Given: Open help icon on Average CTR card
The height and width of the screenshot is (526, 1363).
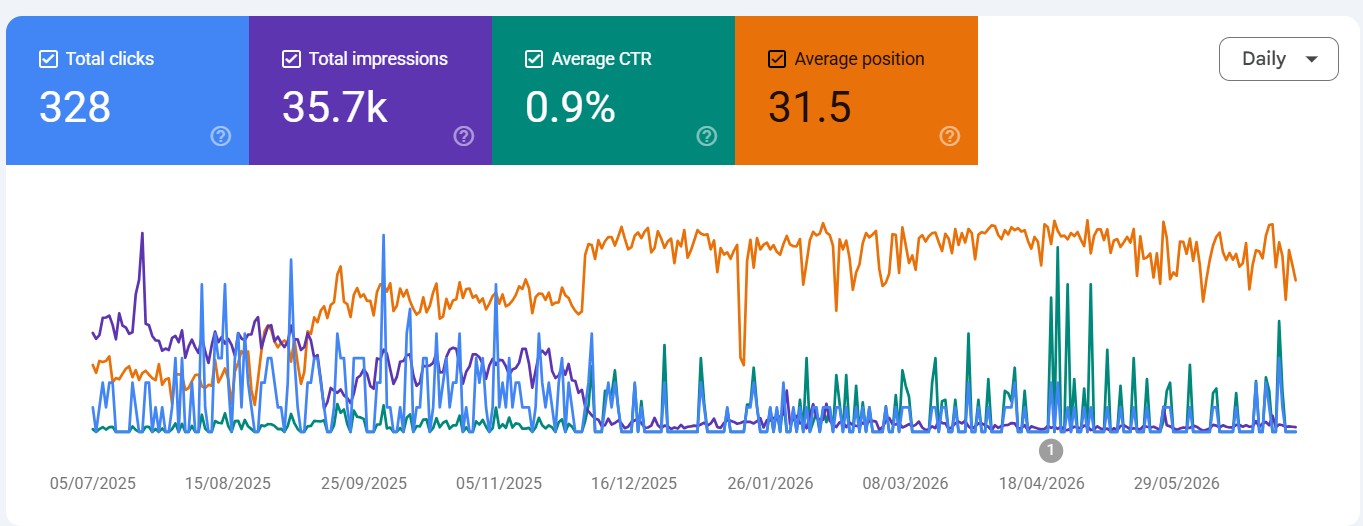Looking at the screenshot, I should point(707,136).
